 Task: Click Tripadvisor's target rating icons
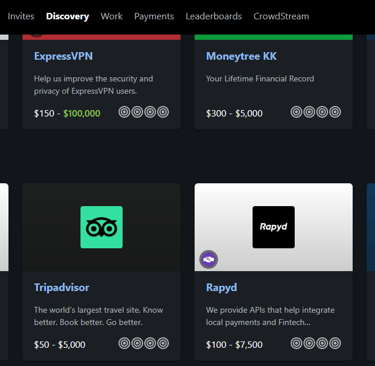(144, 343)
